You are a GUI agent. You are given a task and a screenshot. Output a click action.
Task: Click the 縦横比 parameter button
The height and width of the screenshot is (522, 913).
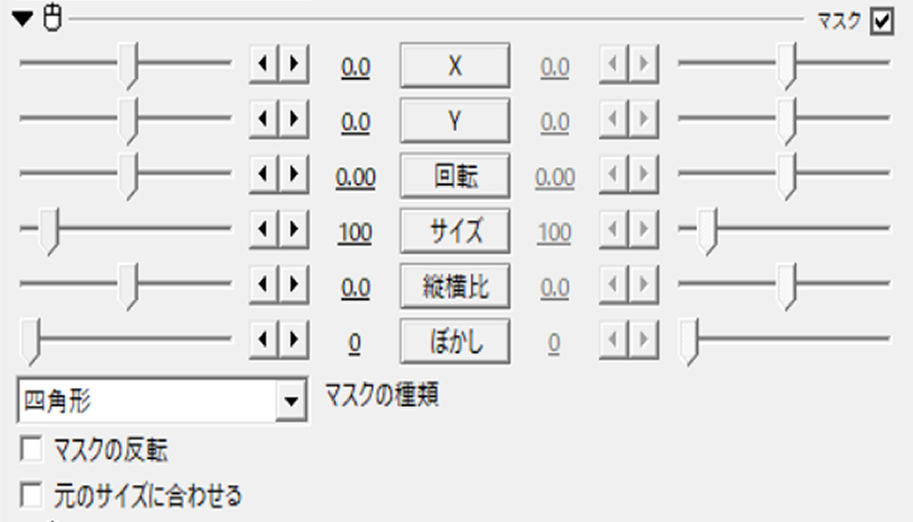pos(455,286)
